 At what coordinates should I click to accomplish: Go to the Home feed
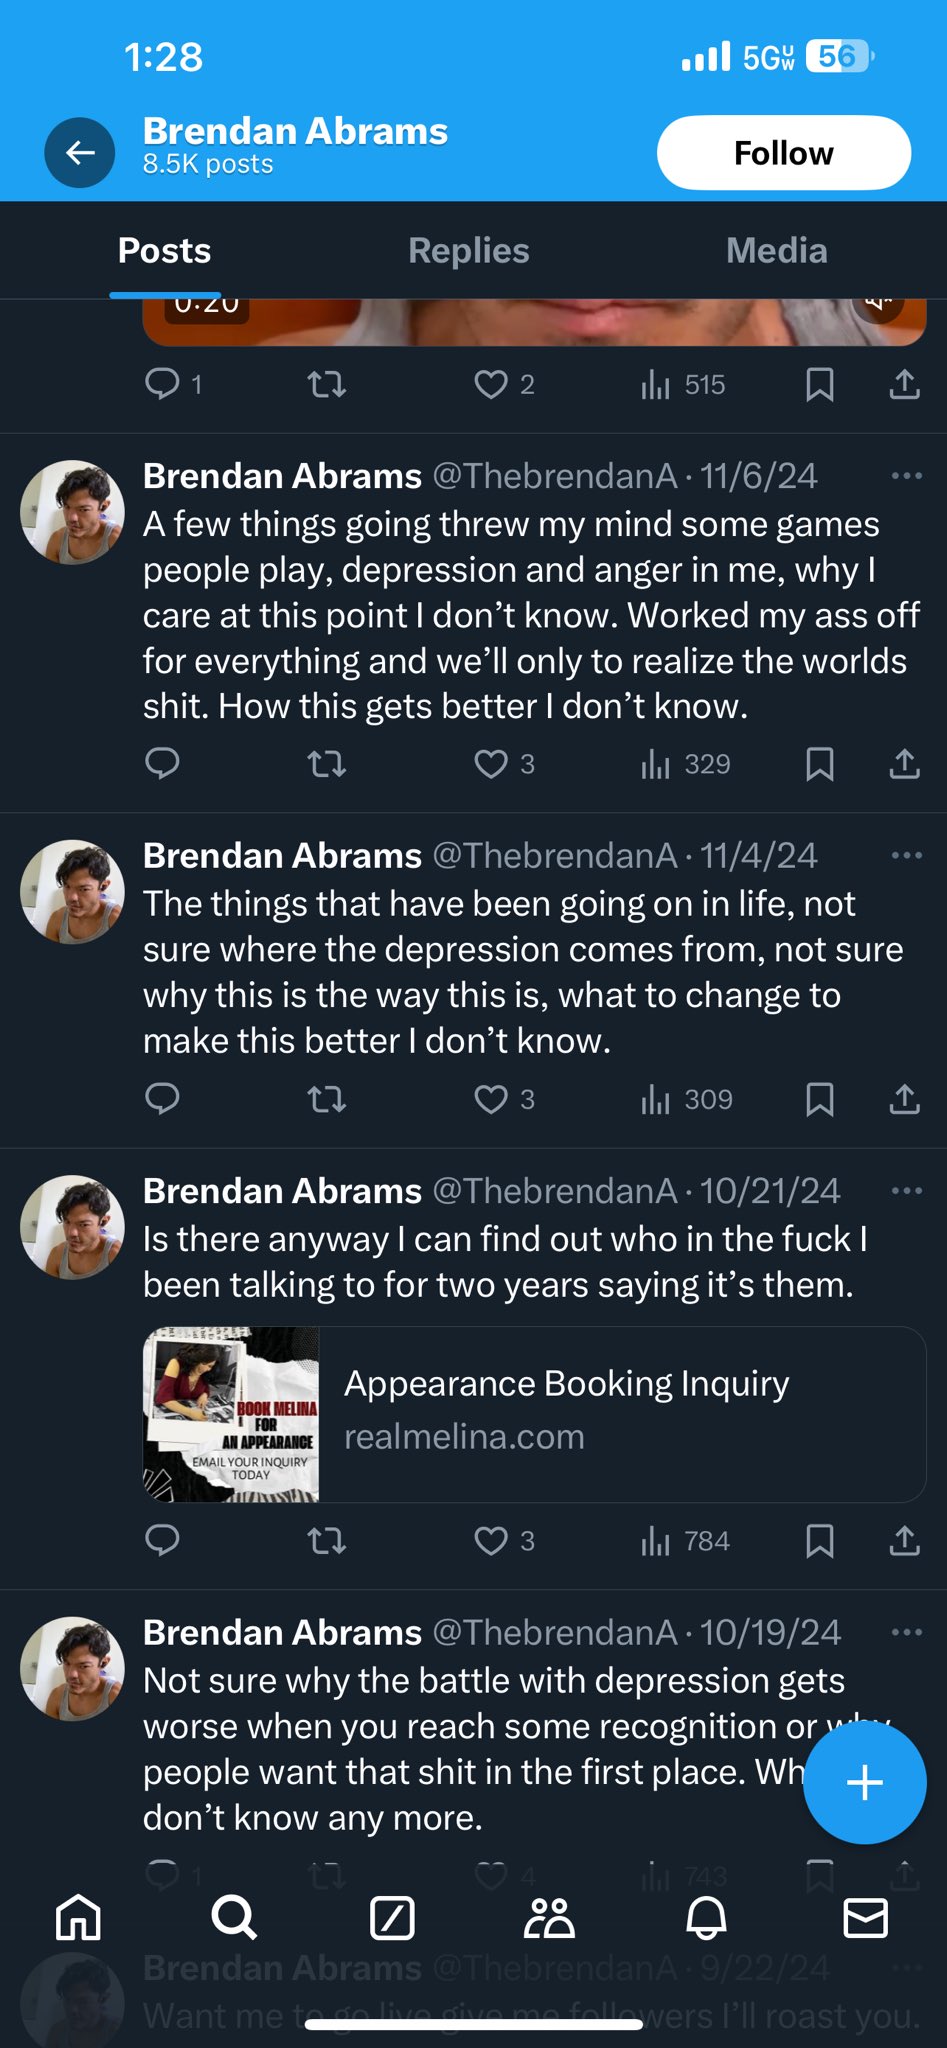[78, 1918]
